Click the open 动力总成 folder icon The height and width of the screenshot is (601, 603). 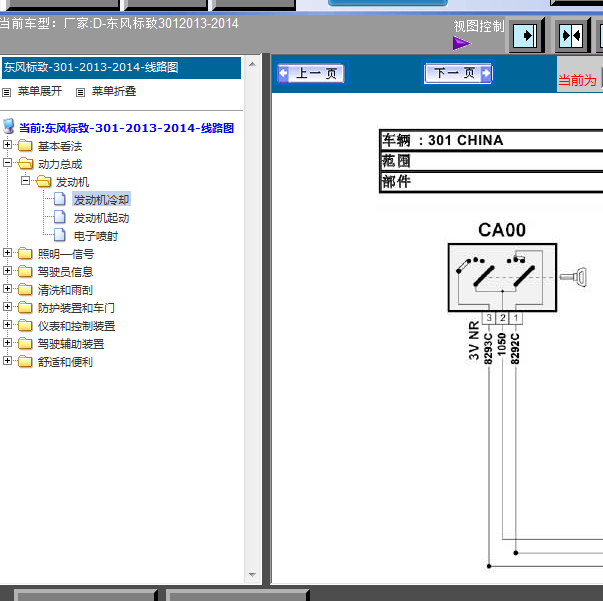pyautogui.click(x=25, y=163)
